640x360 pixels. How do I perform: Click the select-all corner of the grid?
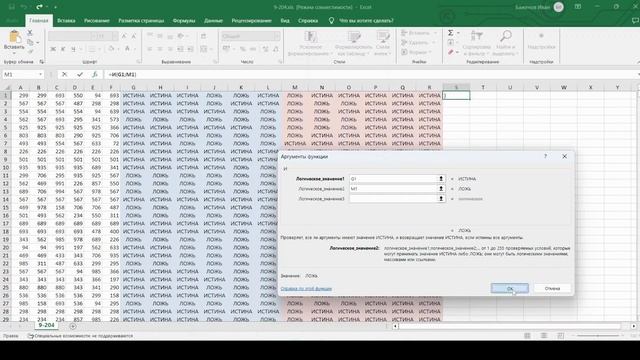tap(6, 87)
